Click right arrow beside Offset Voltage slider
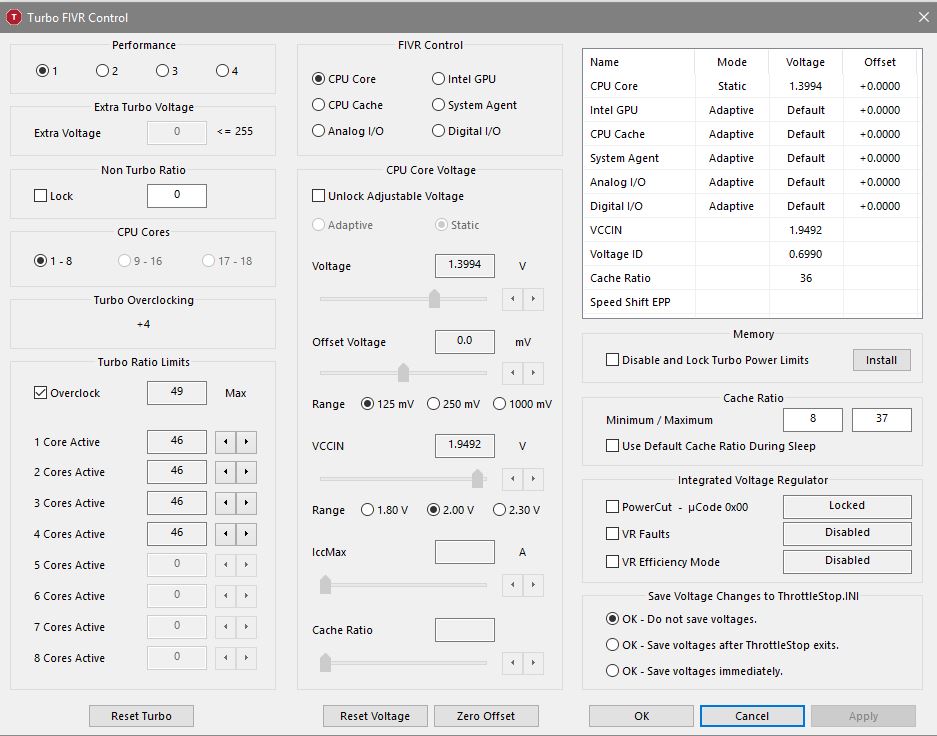This screenshot has width=937, height=736. 533,373
